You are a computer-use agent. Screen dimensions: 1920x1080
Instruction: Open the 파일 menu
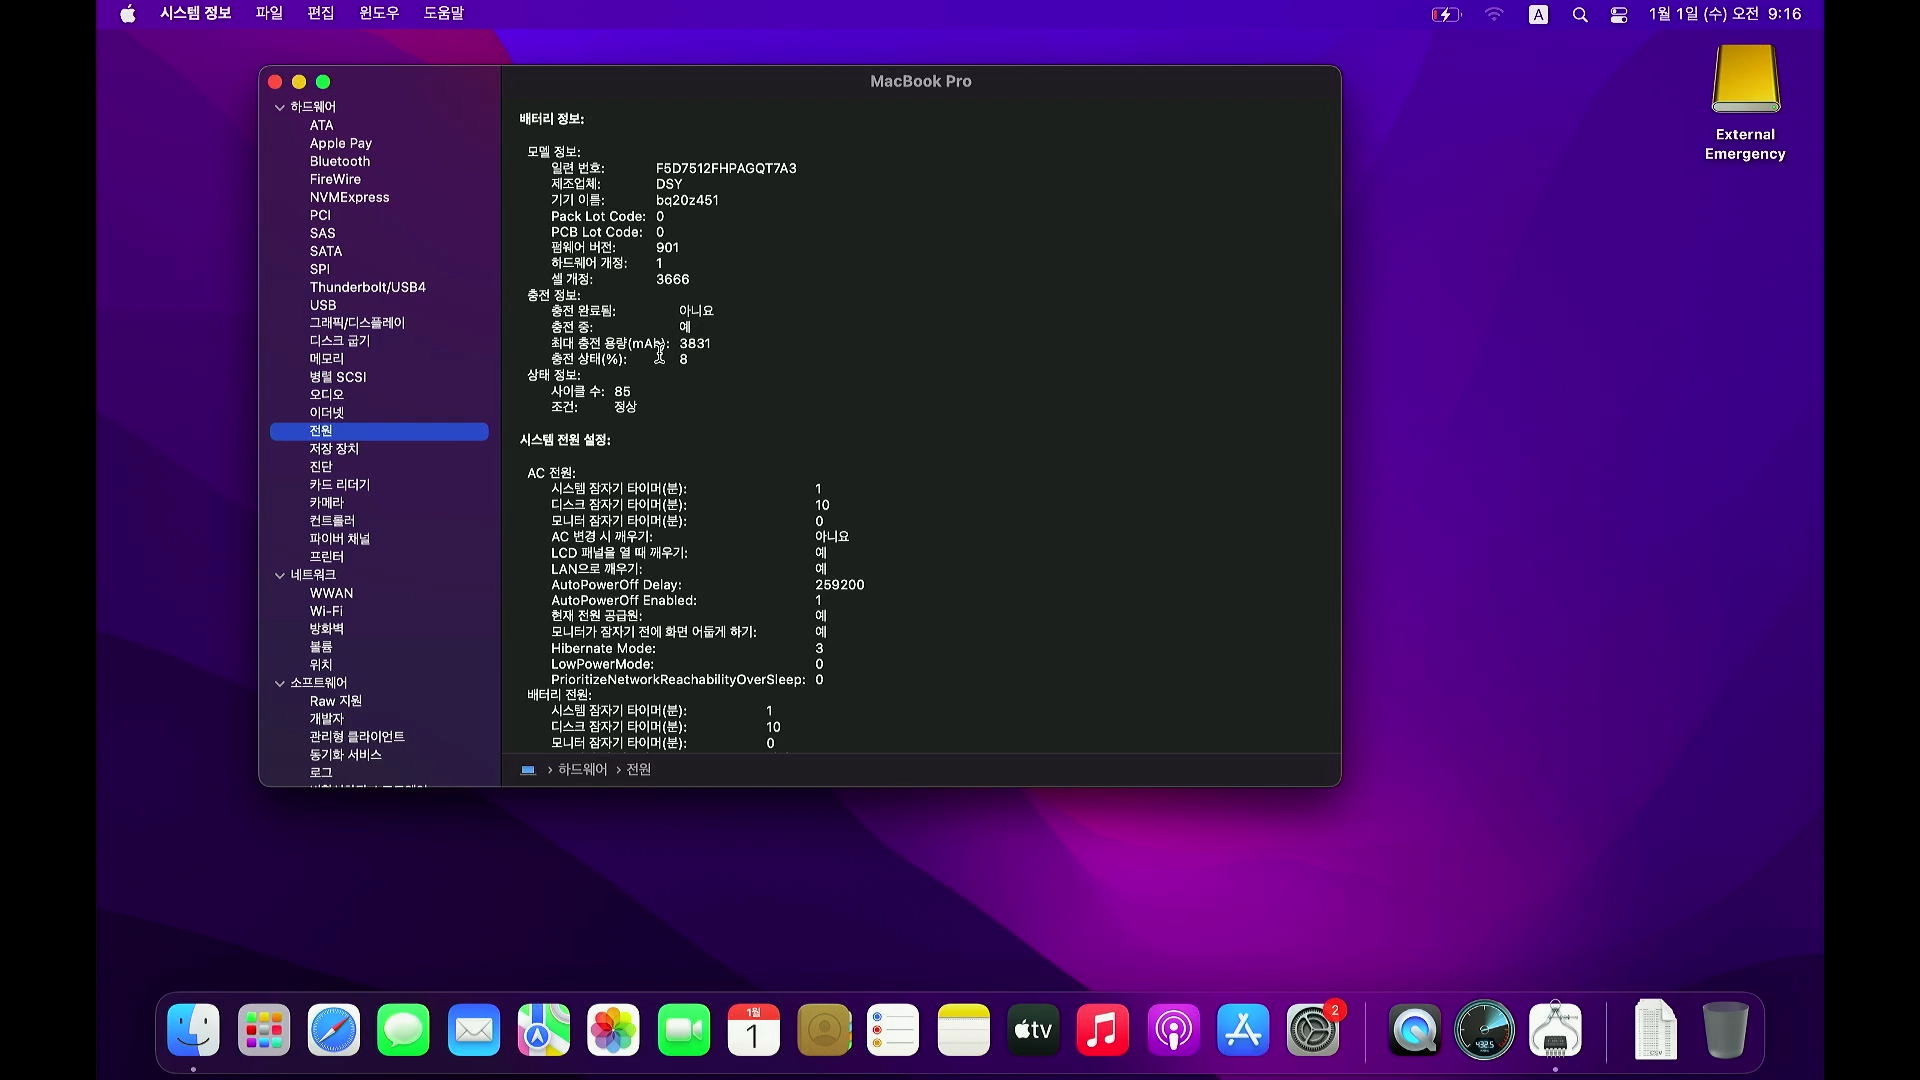269,13
